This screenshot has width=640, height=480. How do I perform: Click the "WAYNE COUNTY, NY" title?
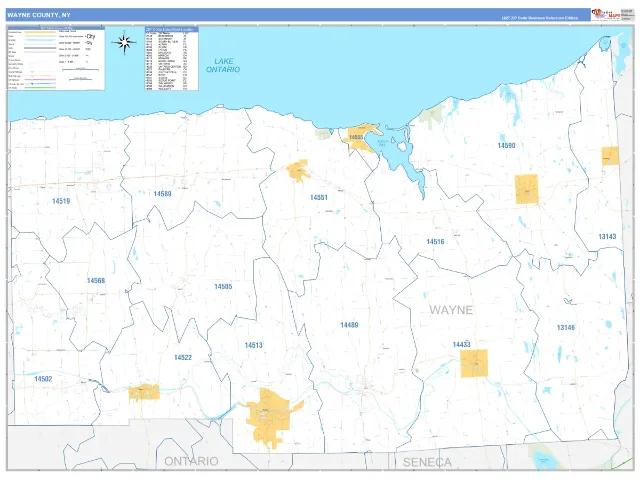[x=39, y=15]
